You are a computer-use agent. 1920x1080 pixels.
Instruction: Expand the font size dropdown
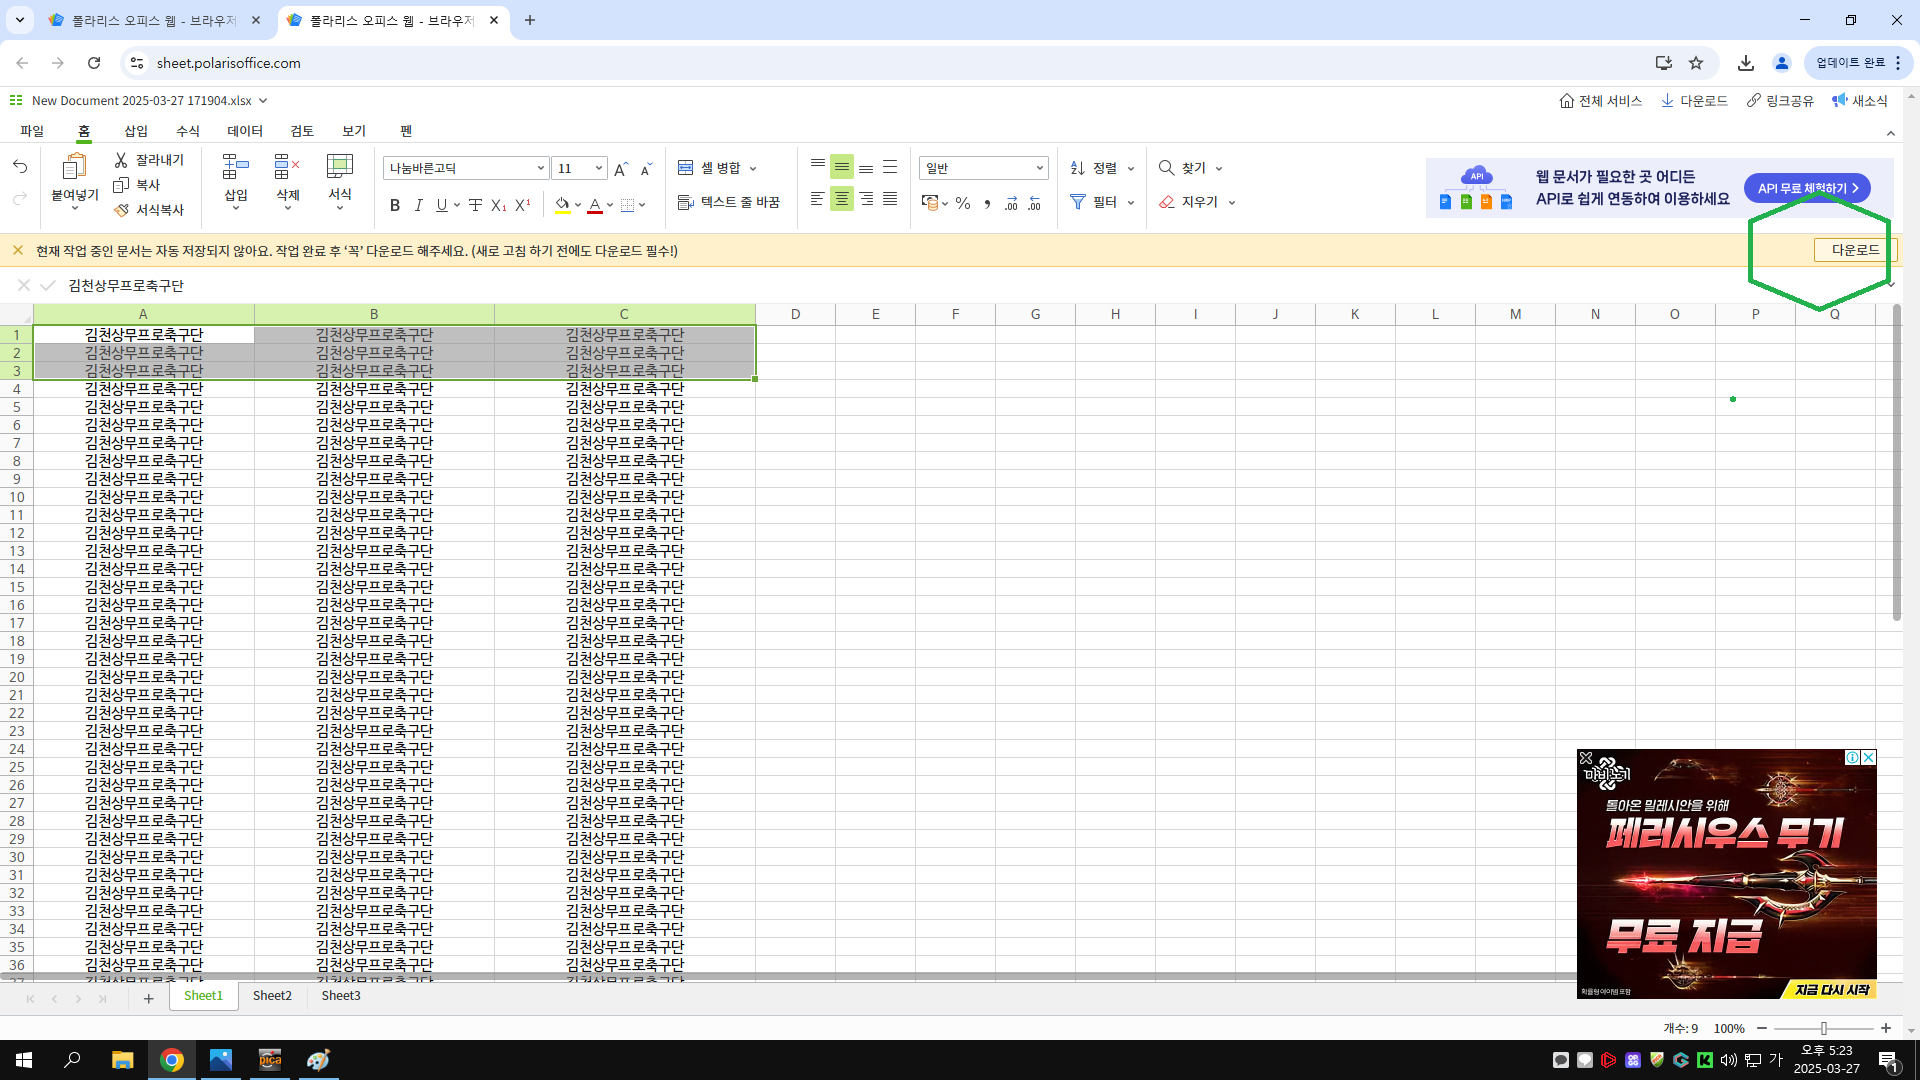click(598, 168)
